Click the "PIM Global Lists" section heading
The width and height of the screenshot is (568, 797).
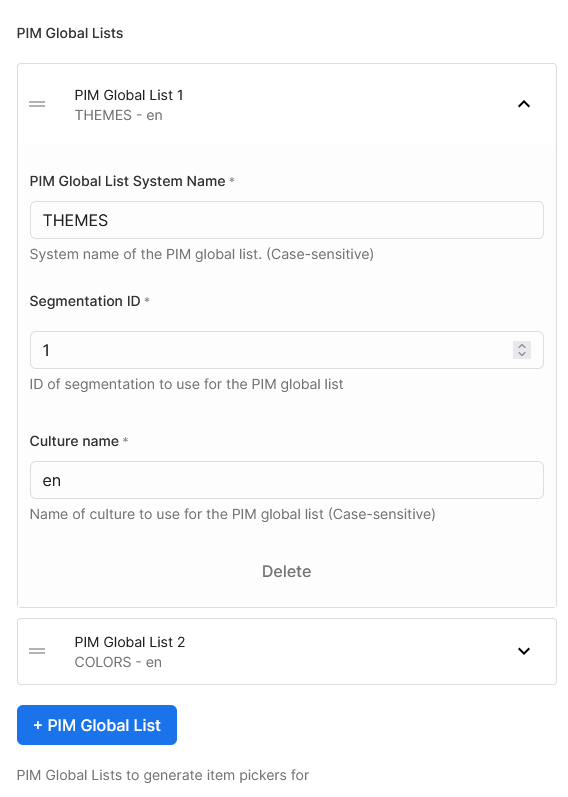(70, 33)
